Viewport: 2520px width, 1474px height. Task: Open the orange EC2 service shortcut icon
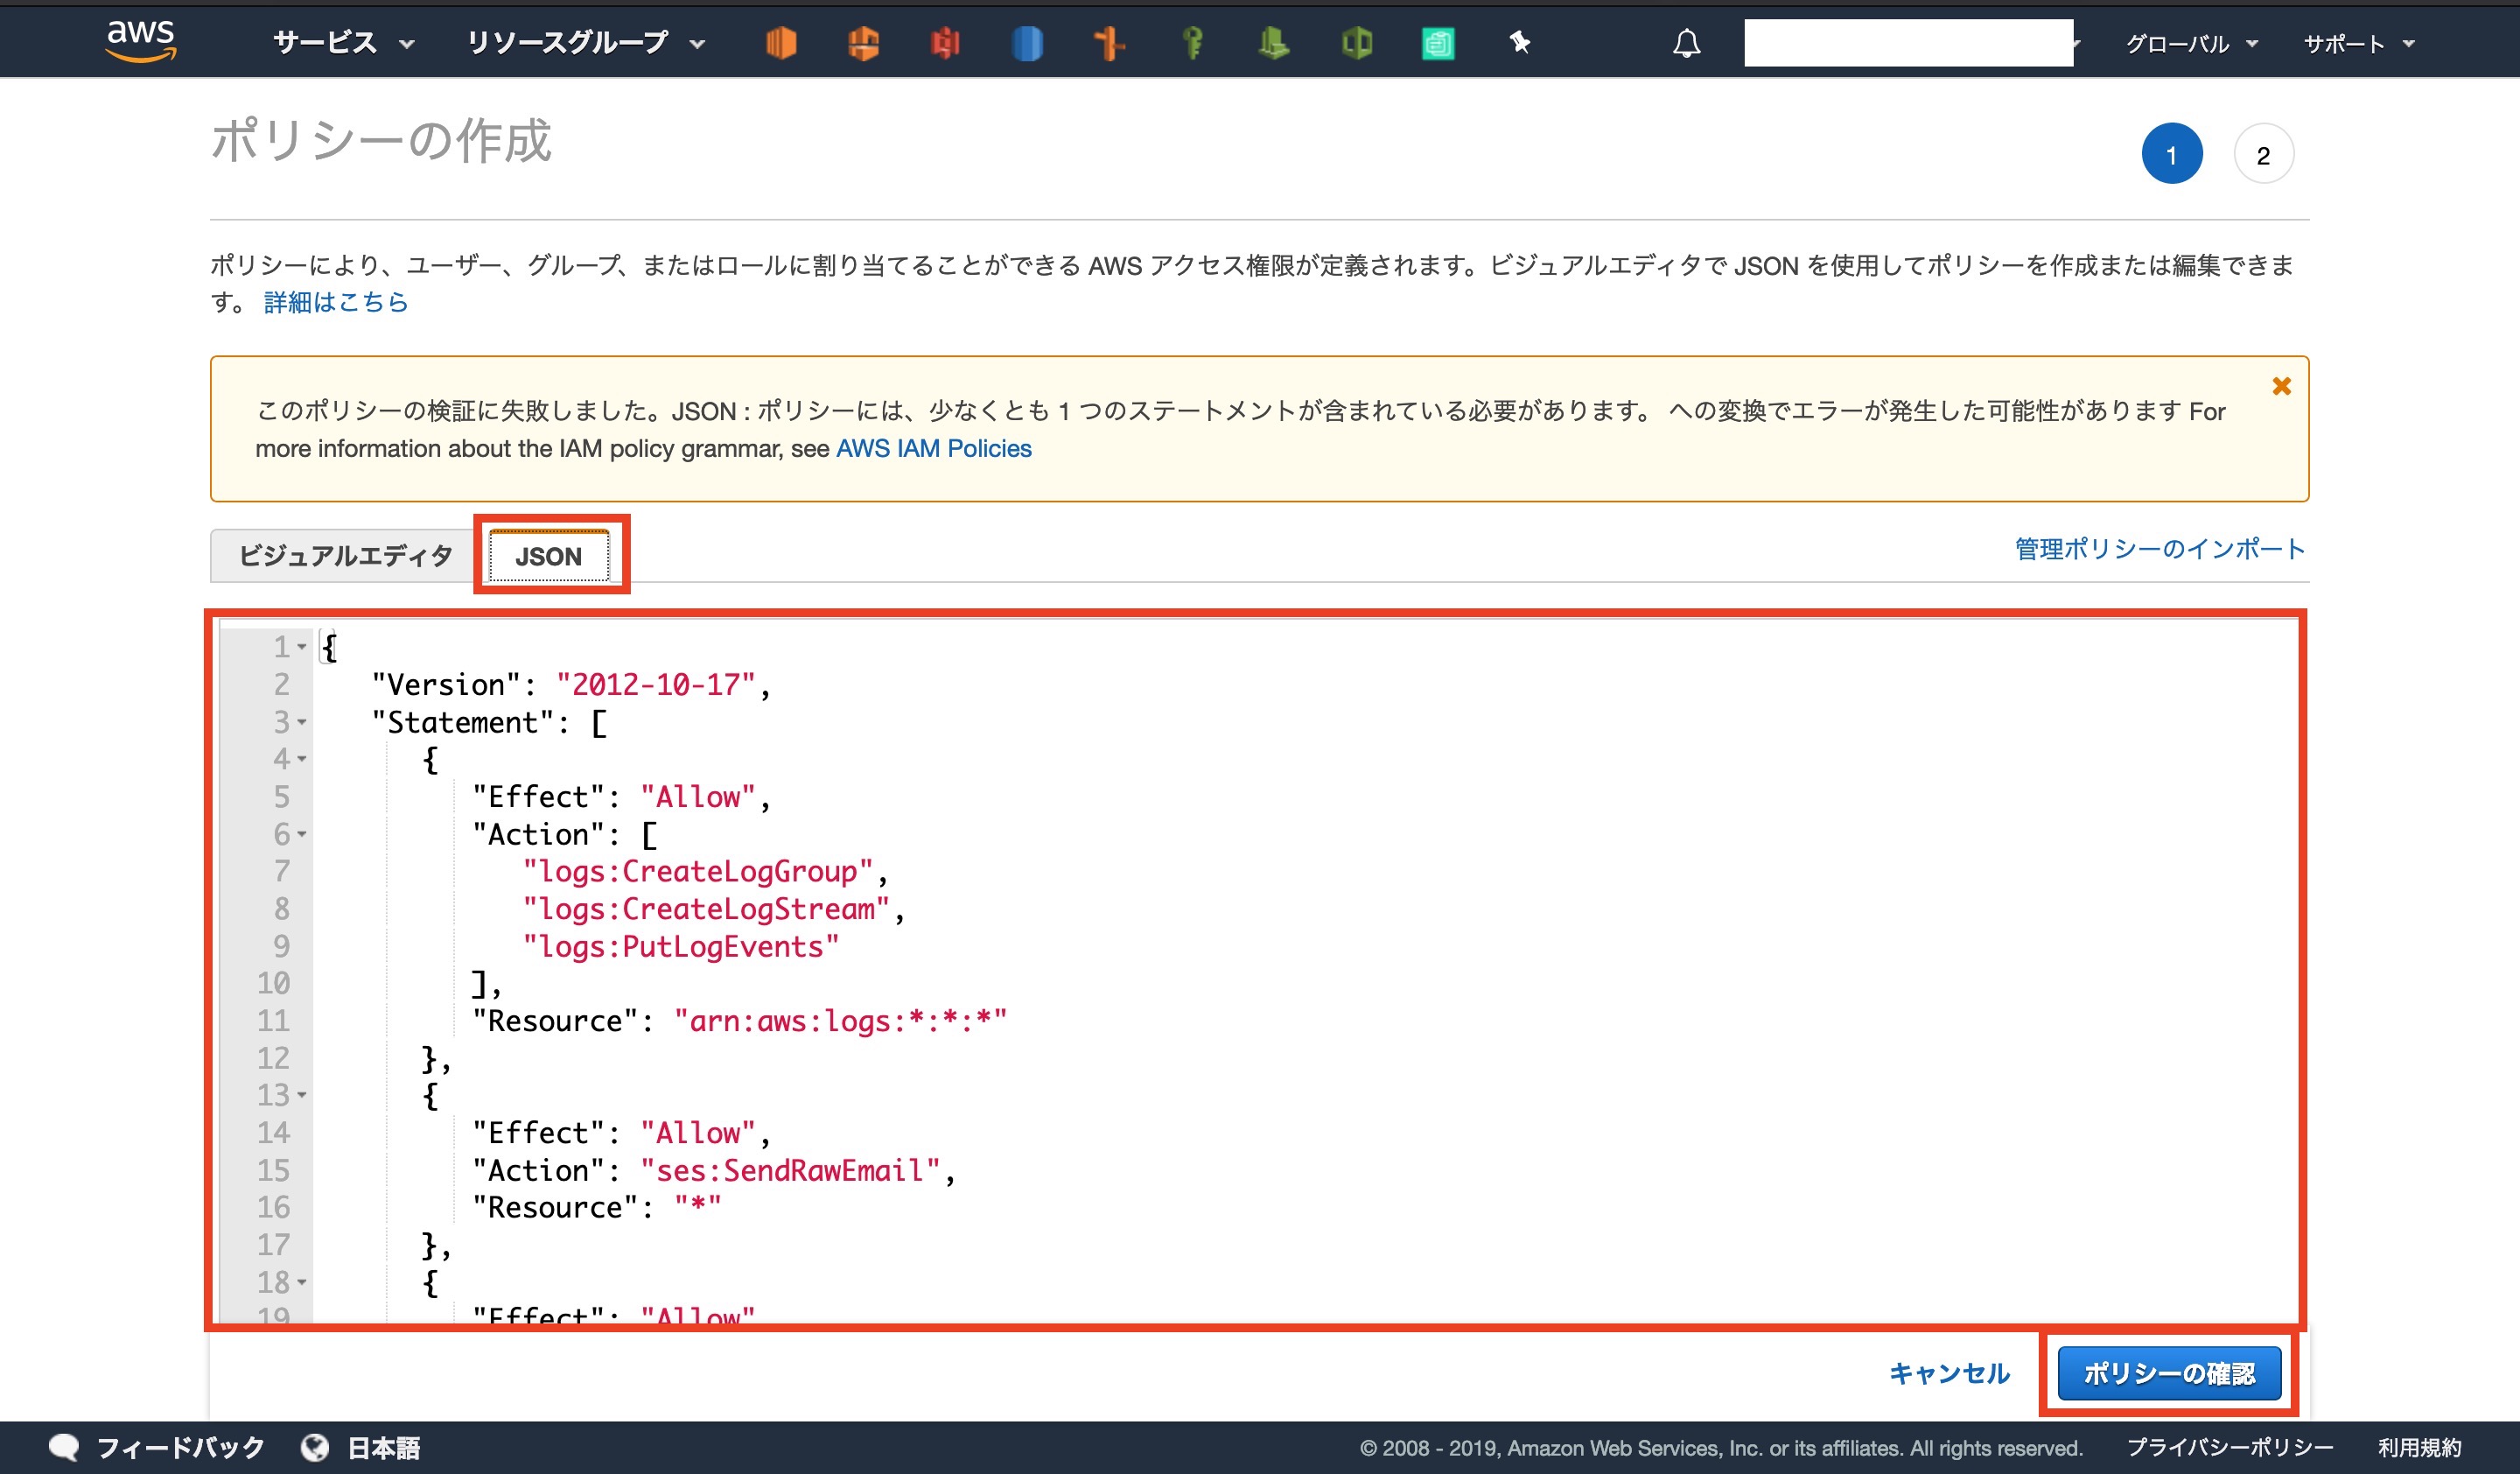(x=781, y=43)
